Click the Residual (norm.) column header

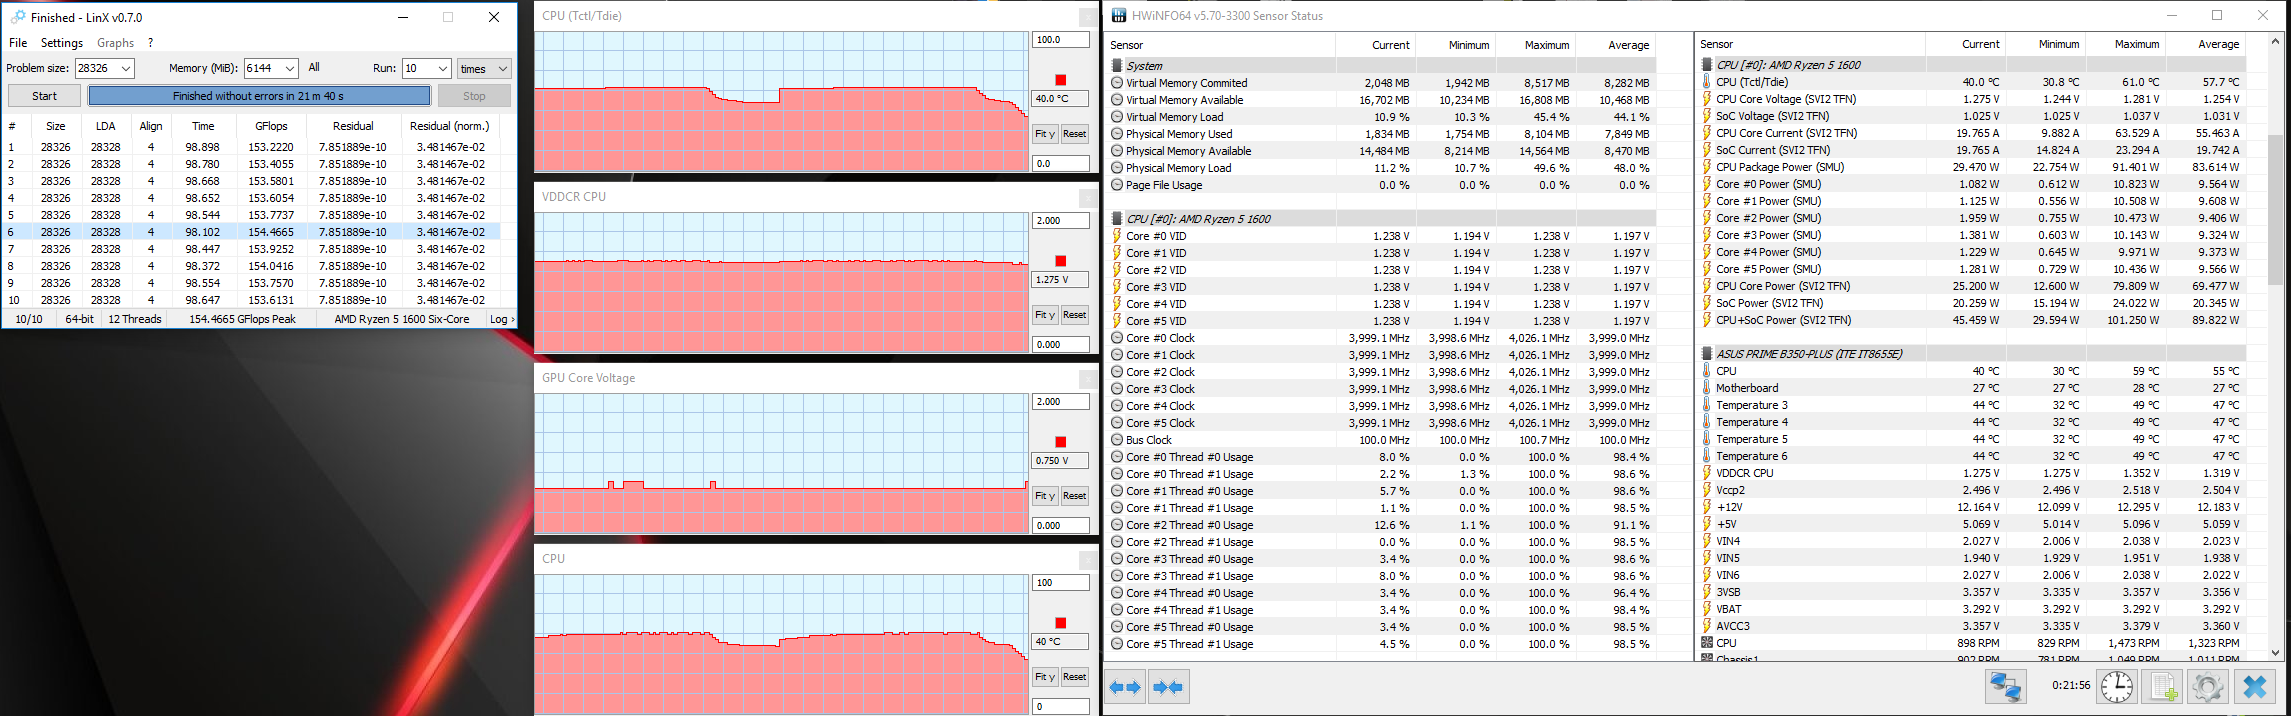(450, 126)
